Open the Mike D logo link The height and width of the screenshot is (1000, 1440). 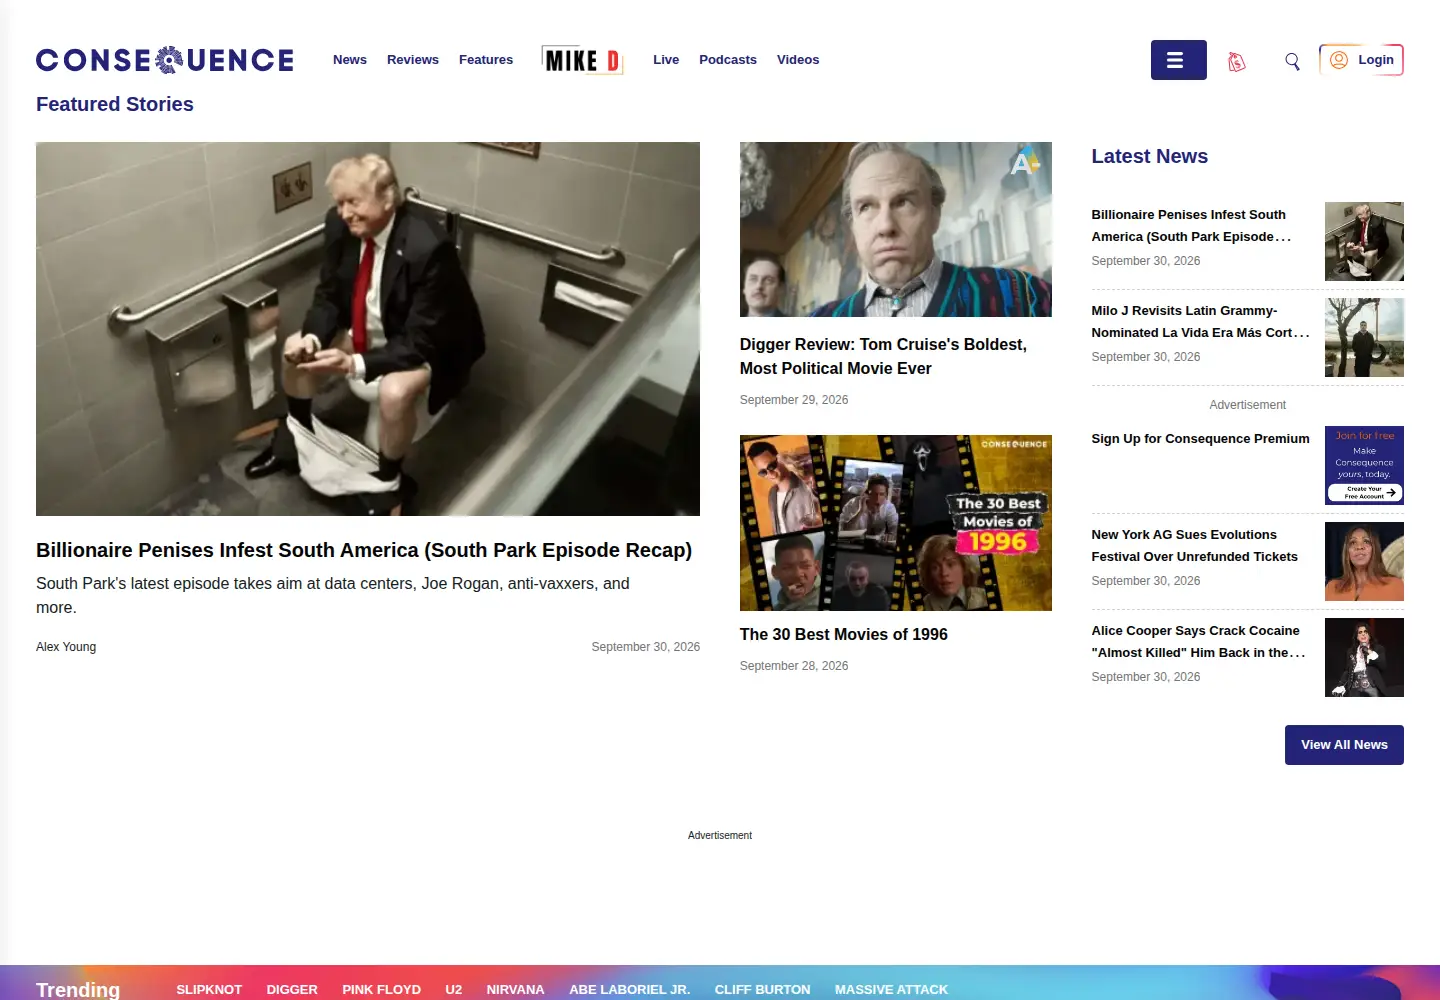tap(582, 60)
